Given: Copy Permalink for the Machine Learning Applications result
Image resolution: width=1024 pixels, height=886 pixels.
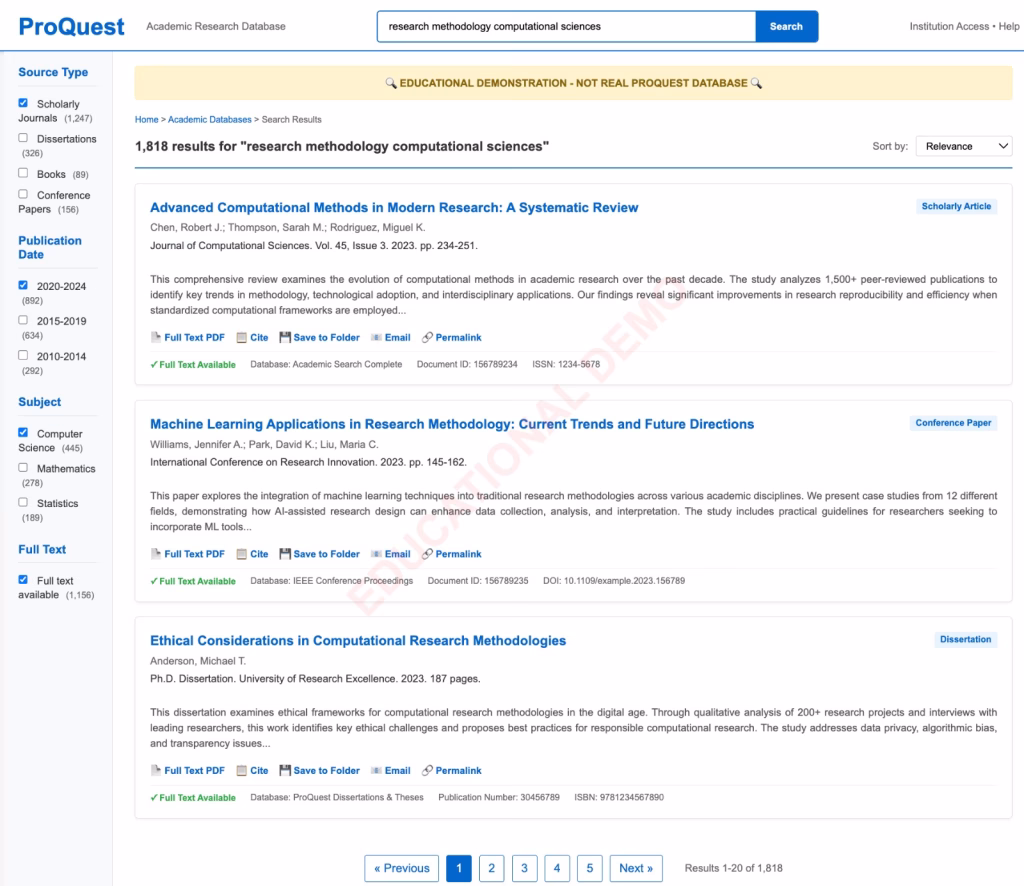Looking at the screenshot, I should [451, 554].
